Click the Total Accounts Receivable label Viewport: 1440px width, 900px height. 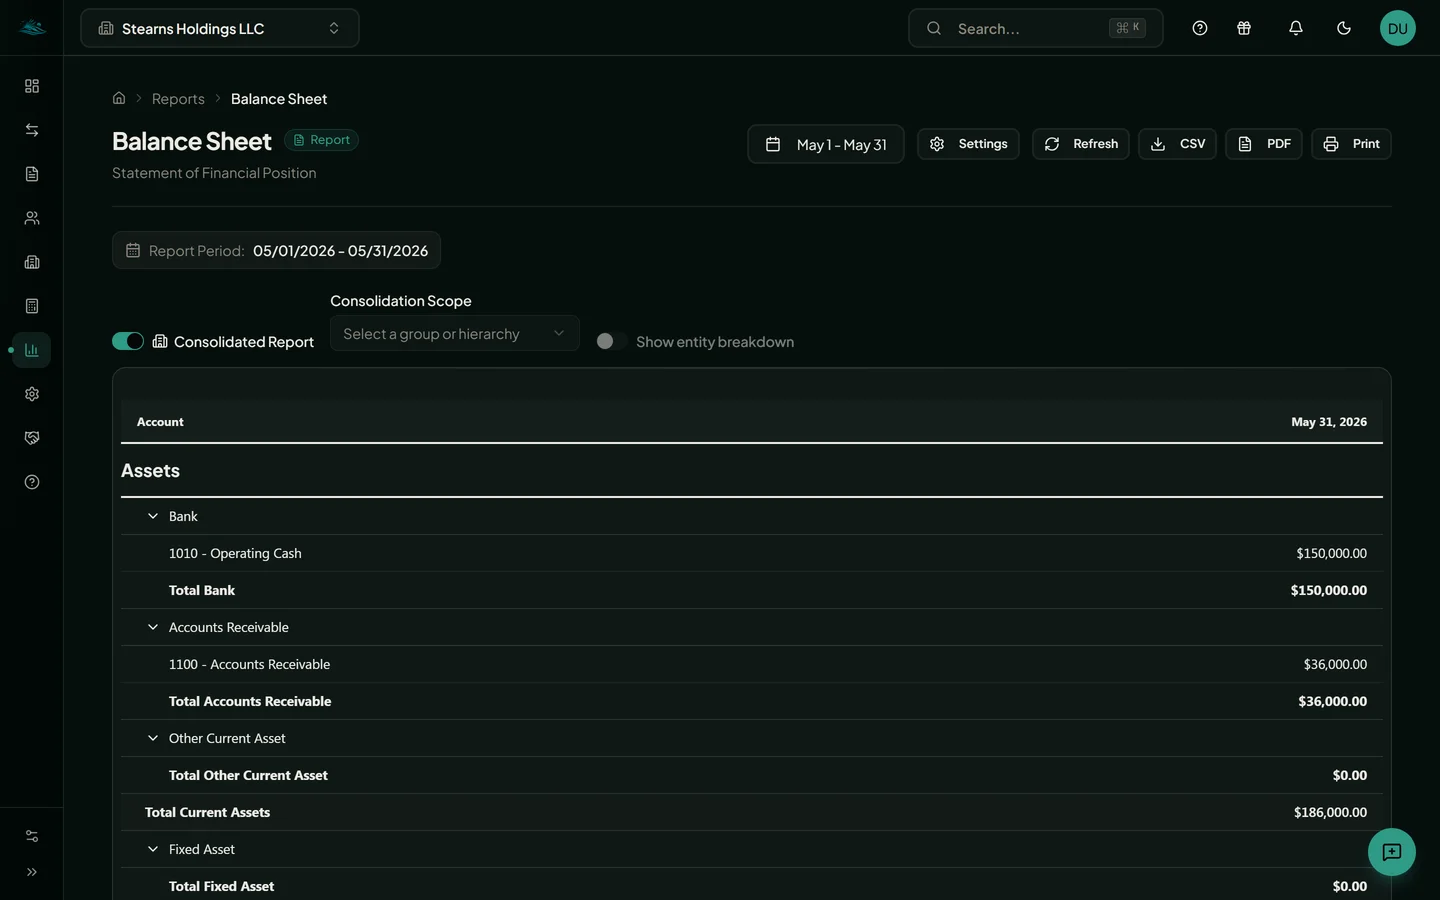pyautogui.click(x=250, y=701)
